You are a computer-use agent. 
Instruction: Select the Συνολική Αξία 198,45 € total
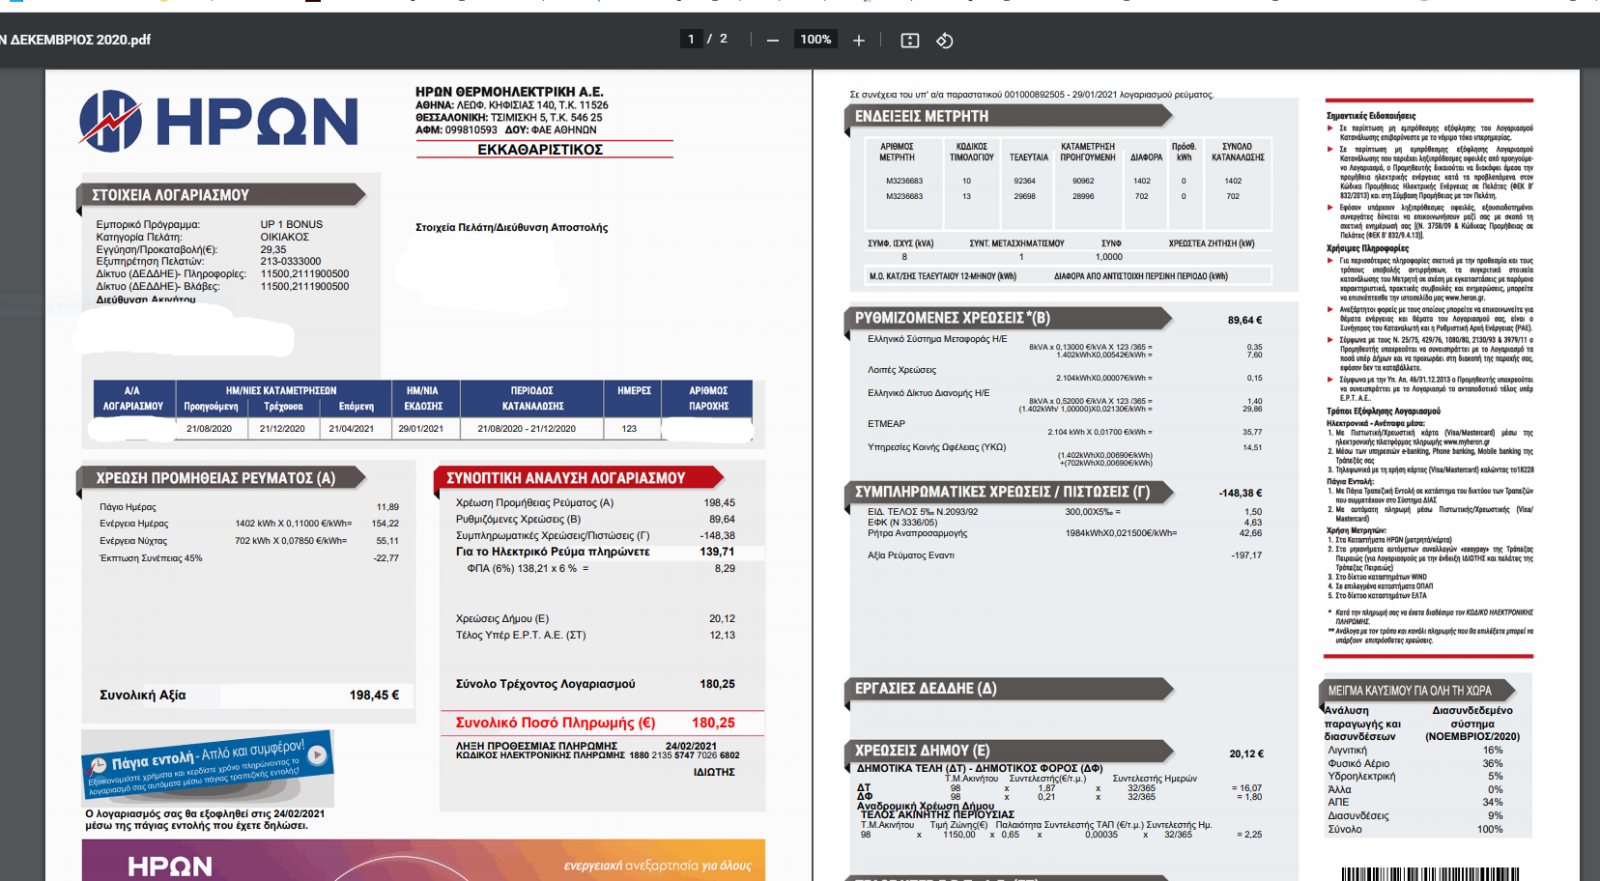pyautogui.click(x=249, y=695)
